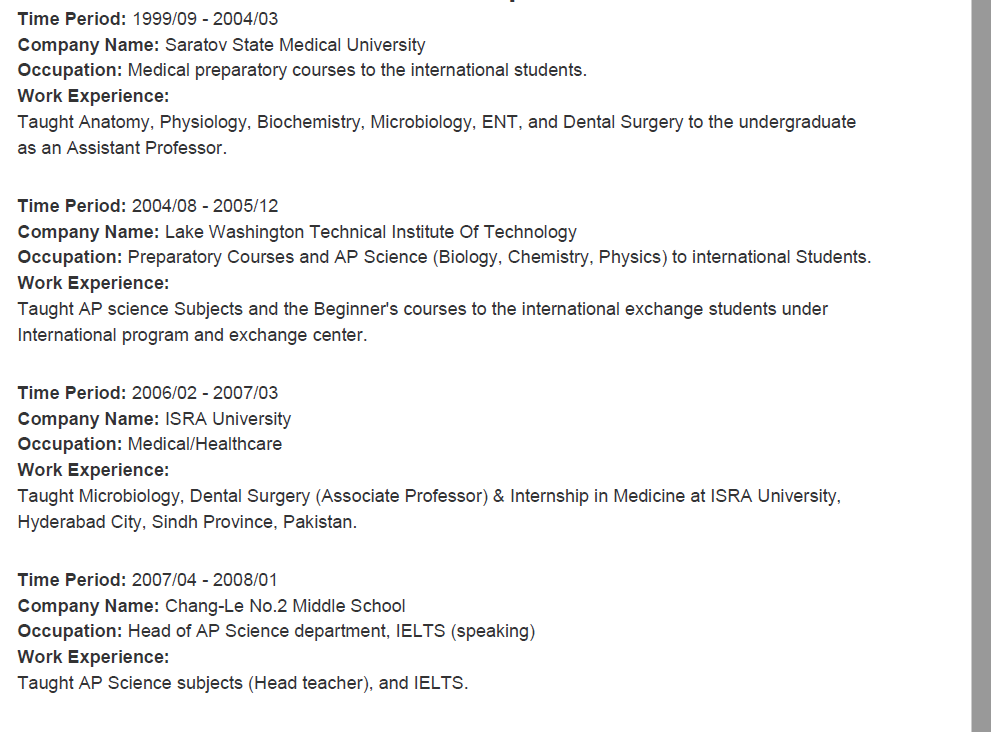This screenshot has width=991, height=732.
Task: Click the "2006/02 - 2007/03" time period
Action: [x=205, y=393]
